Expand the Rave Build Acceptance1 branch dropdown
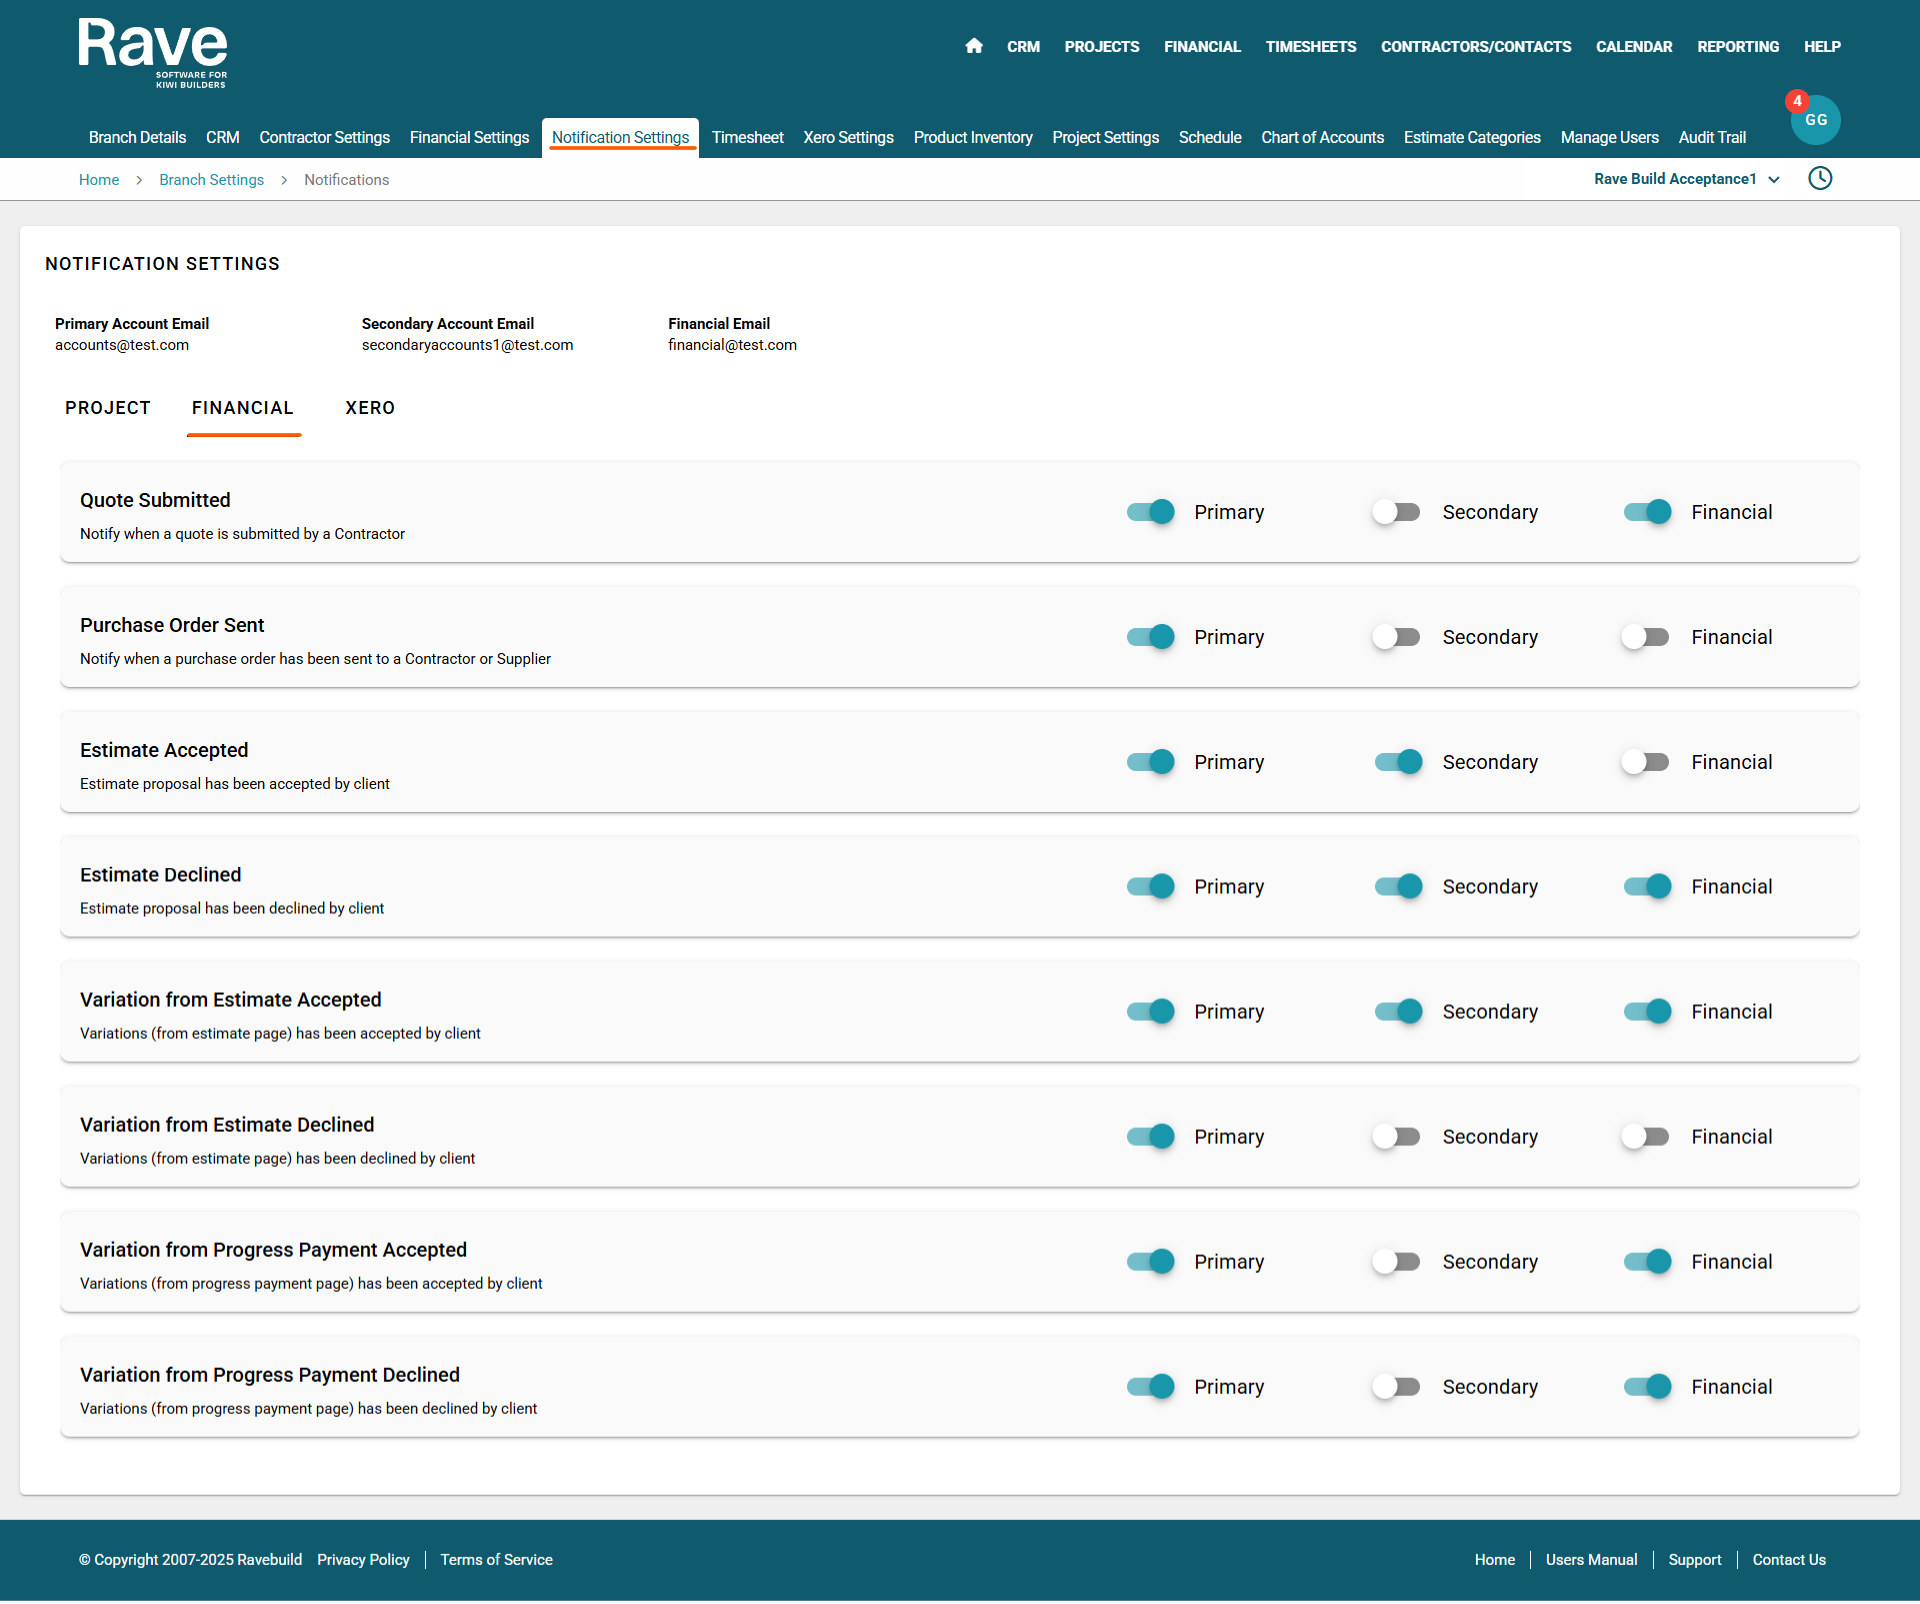The width and height of the screenshot is (1920, 1604). (1686, 179)
